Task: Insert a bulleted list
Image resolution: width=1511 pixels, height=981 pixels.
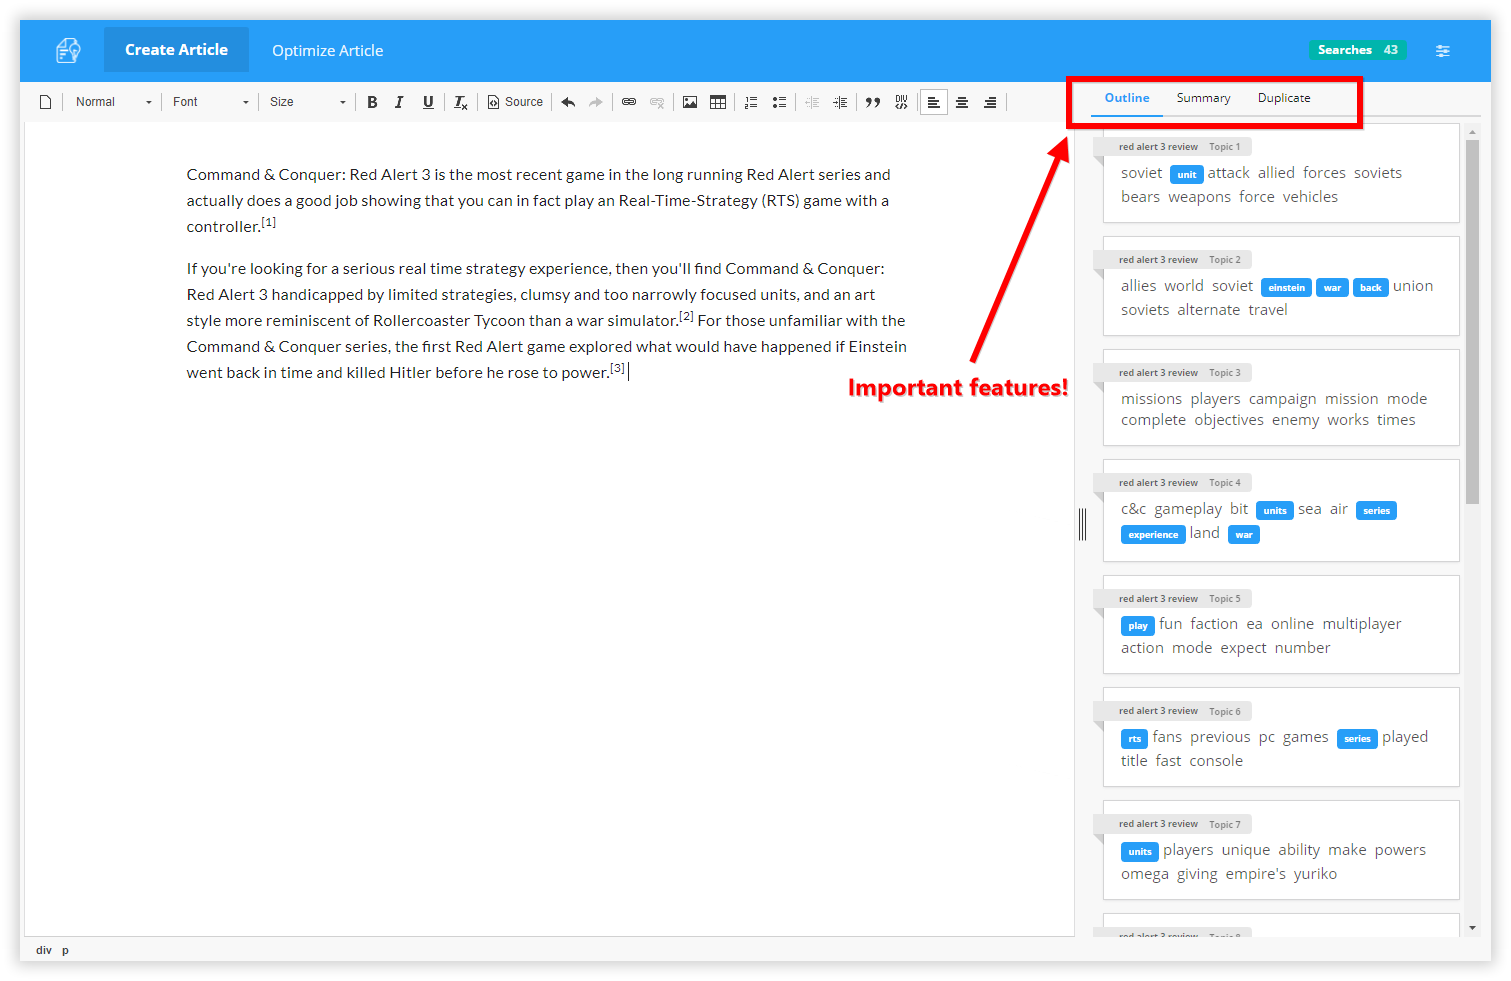Action: (x=779, y=102)
